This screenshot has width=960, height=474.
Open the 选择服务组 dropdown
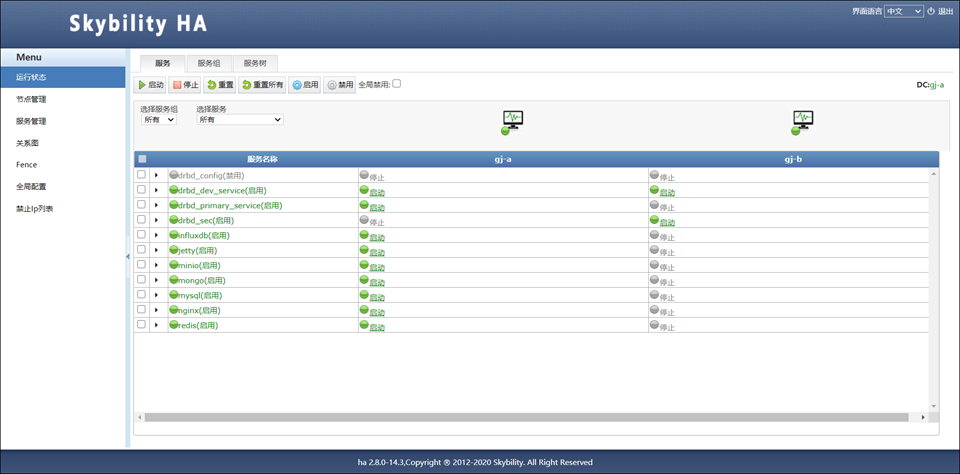coord(158,119)
